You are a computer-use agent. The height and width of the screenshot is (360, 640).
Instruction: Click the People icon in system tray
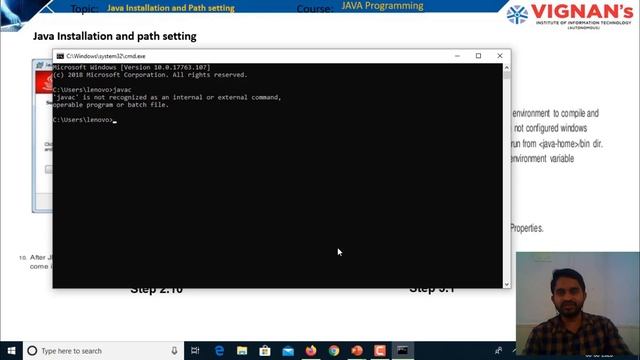pos(498,351)
